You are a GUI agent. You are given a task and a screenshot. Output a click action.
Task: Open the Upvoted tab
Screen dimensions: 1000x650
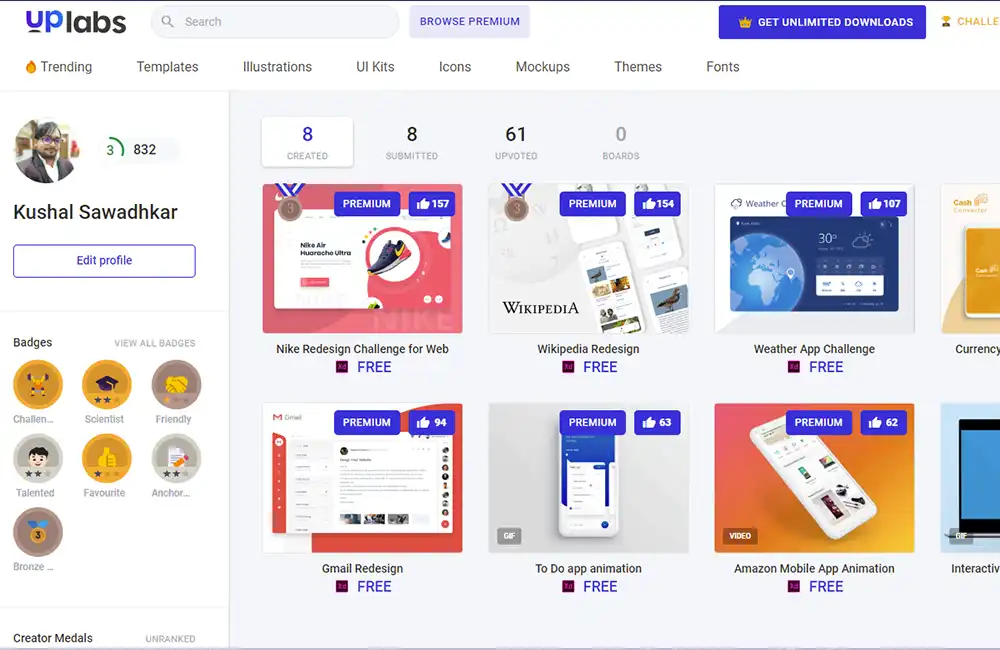click(x=516, y=142)
